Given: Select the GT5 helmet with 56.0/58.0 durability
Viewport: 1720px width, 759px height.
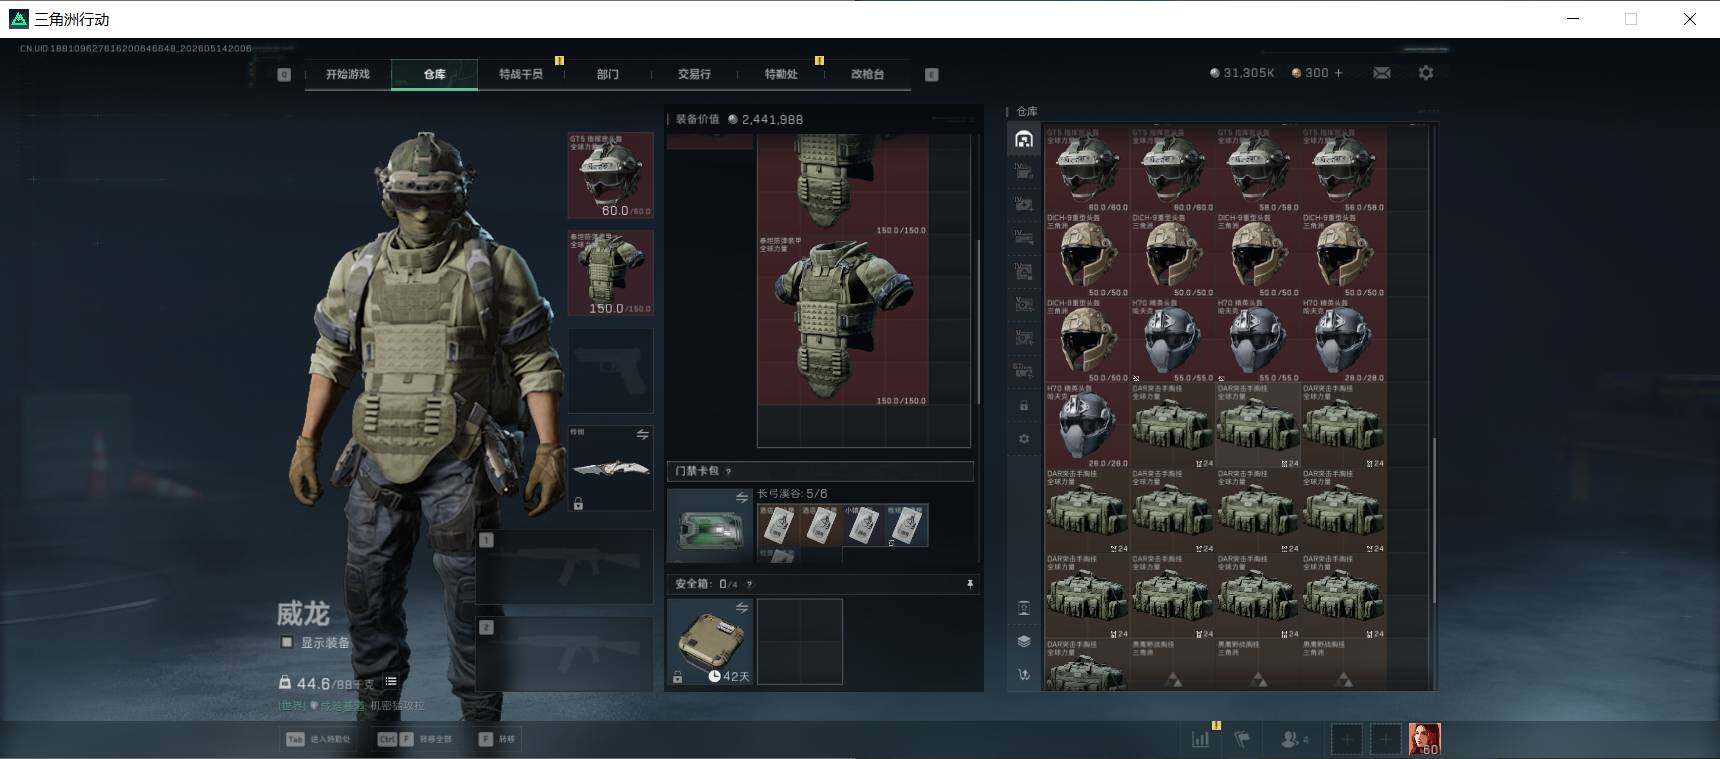Looking at the screenshot, I should click(1343, 169).
